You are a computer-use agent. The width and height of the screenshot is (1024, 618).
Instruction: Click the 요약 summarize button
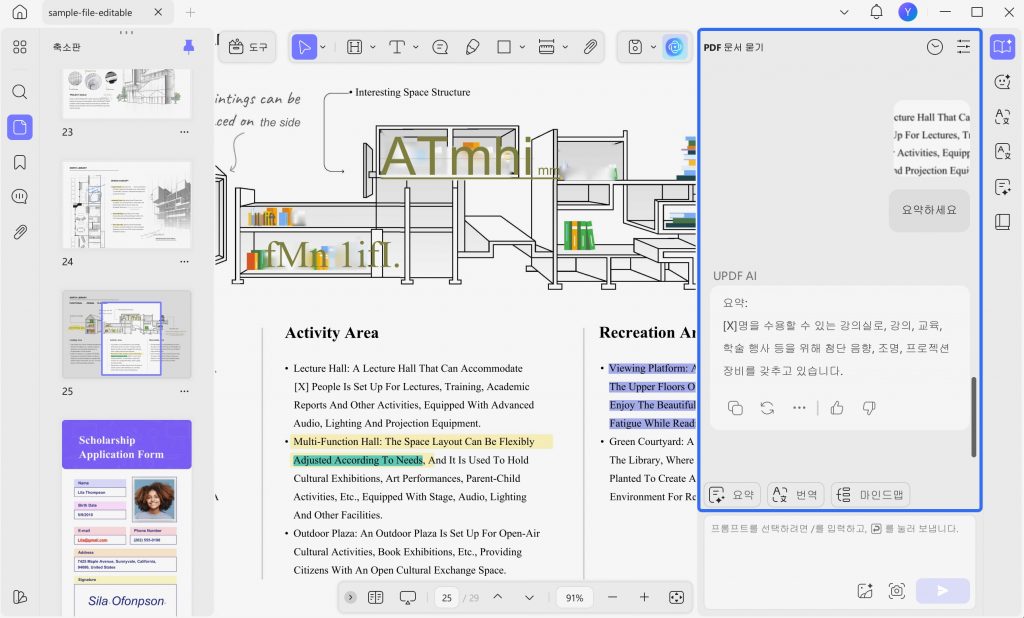tap(731, 495)
